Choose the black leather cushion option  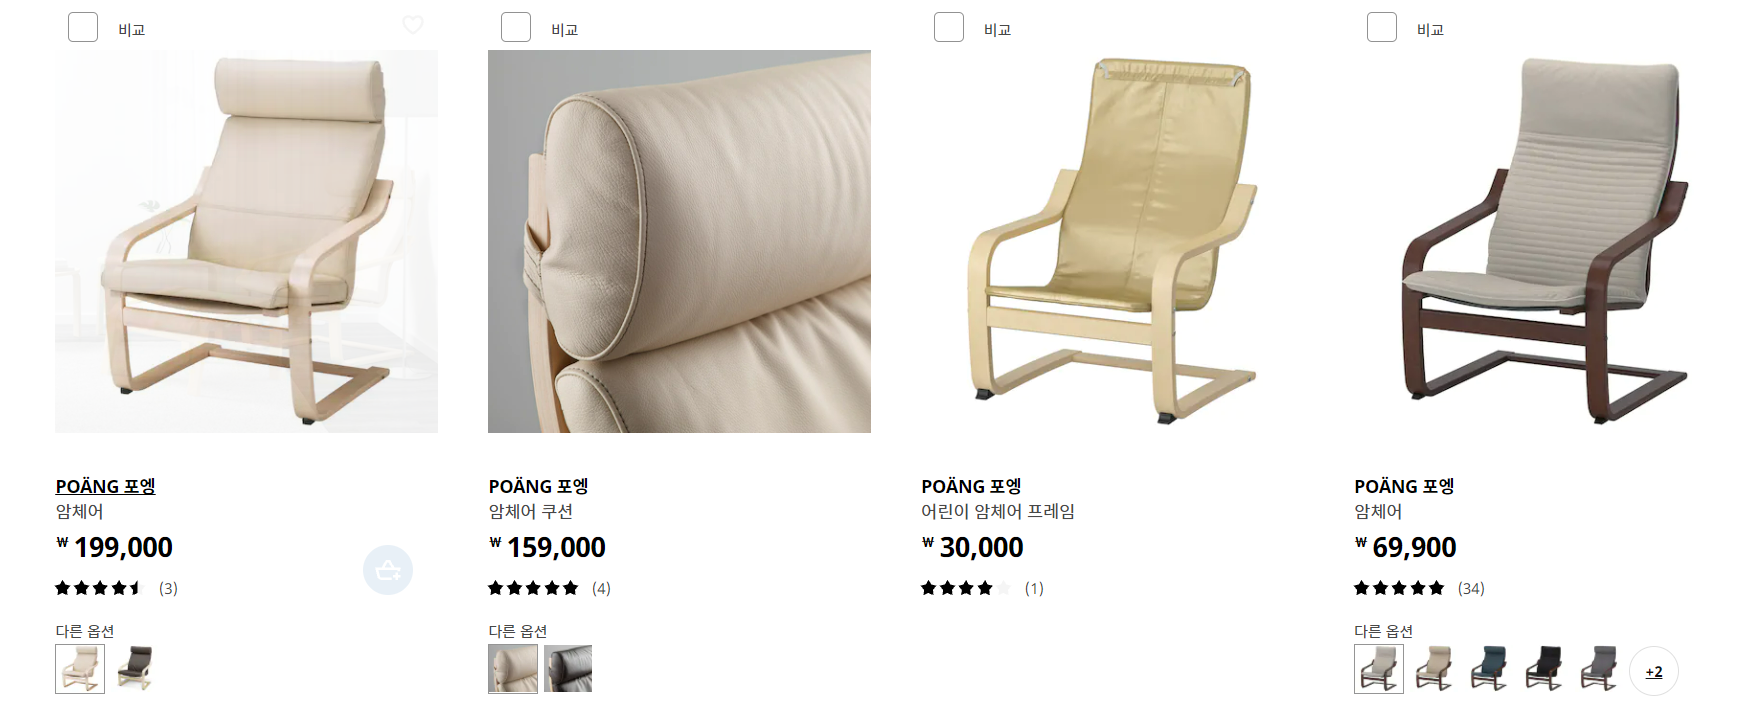[x=568, y=669]
